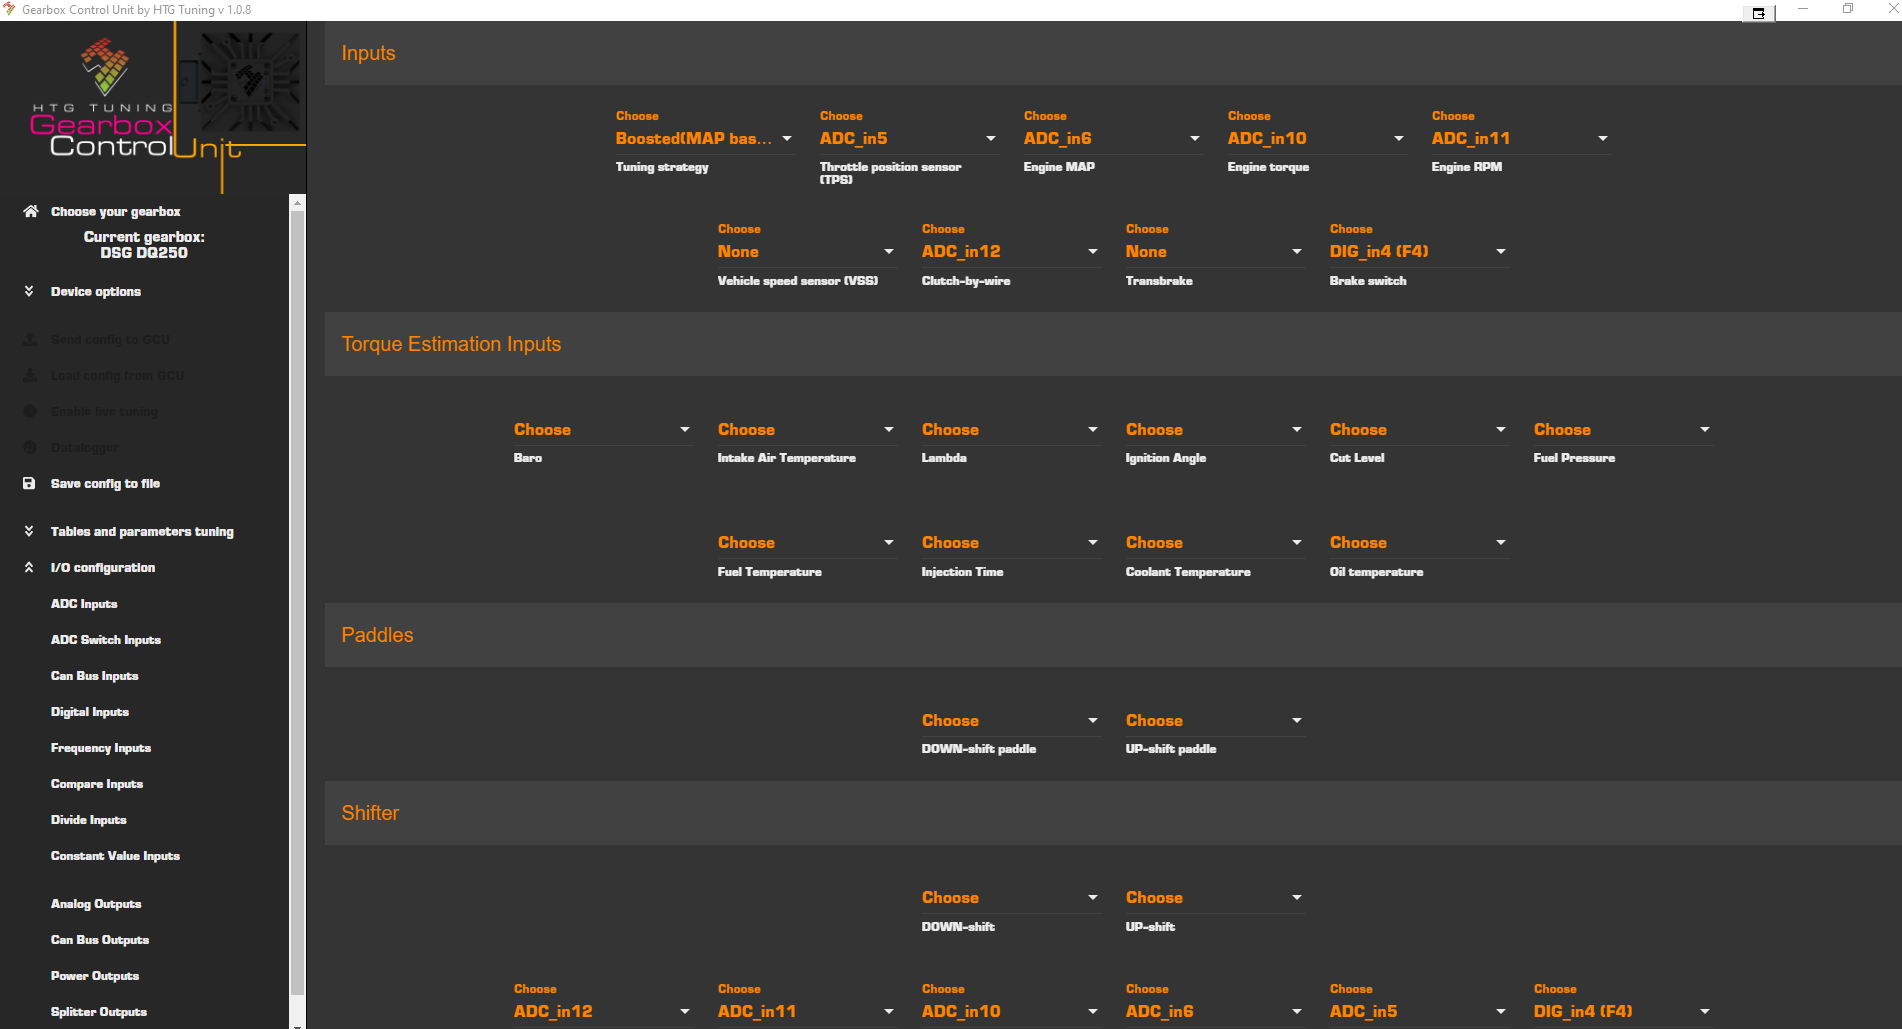Click the Datalogger icon in the sidebar
Screen dimensions: 1902x1029
(29, 447)
